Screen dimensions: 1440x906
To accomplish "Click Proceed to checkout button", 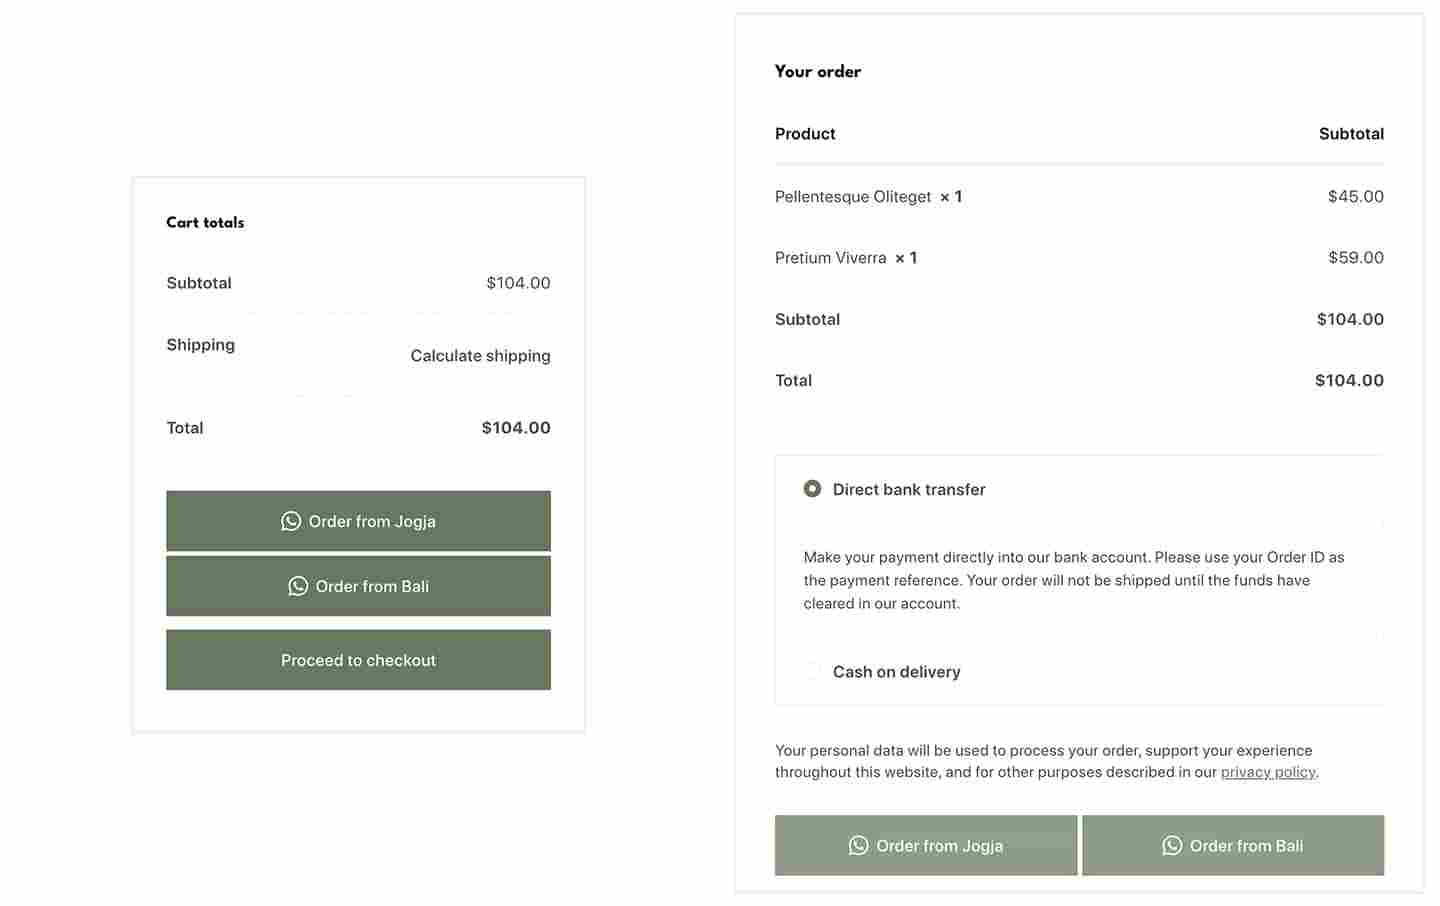I will [x=358, y=660].
